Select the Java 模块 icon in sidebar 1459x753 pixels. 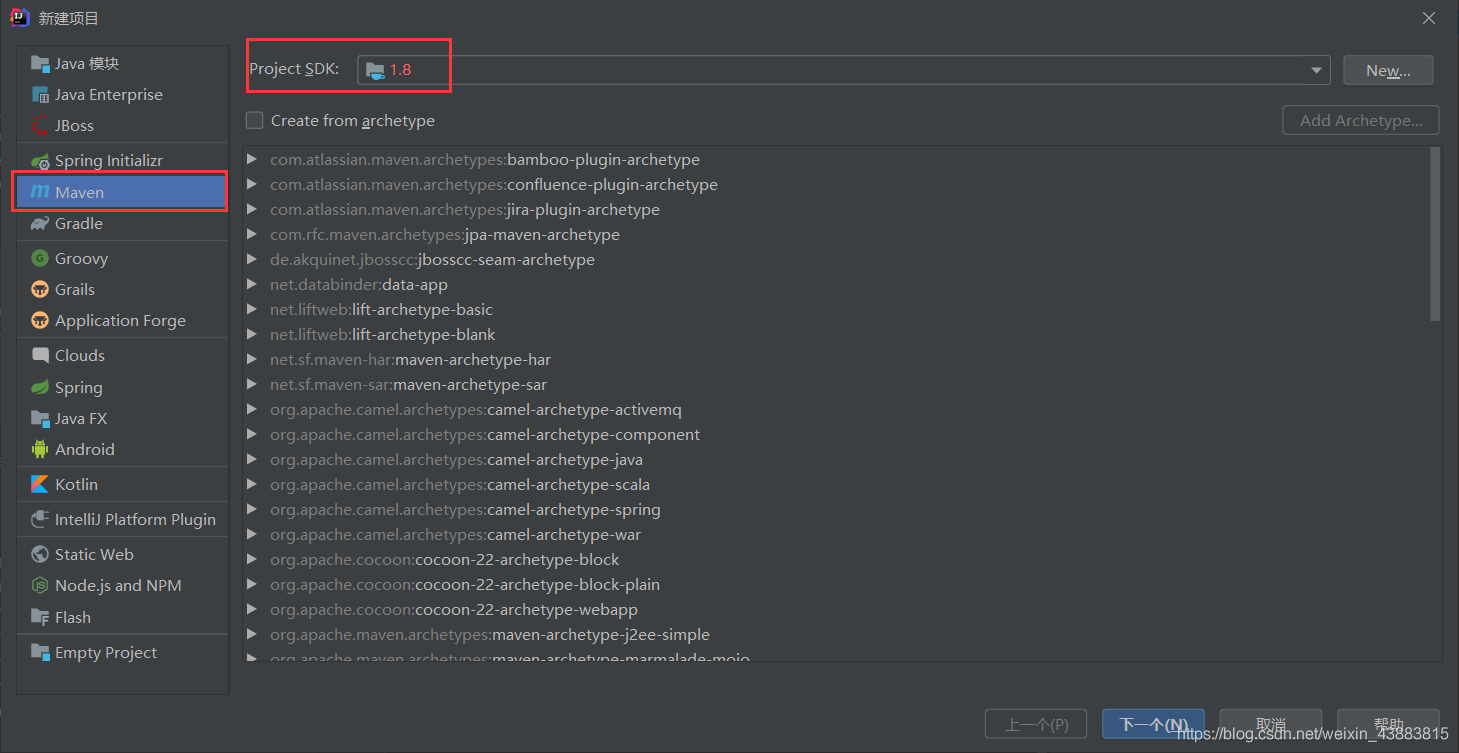pos(40,64)
